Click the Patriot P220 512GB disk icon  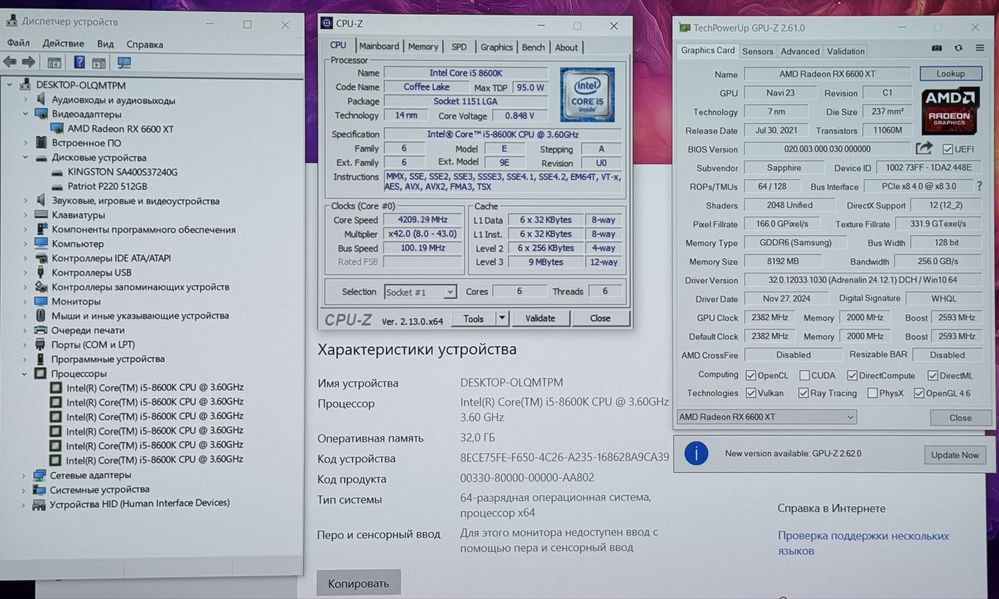[x=57, y=187]
